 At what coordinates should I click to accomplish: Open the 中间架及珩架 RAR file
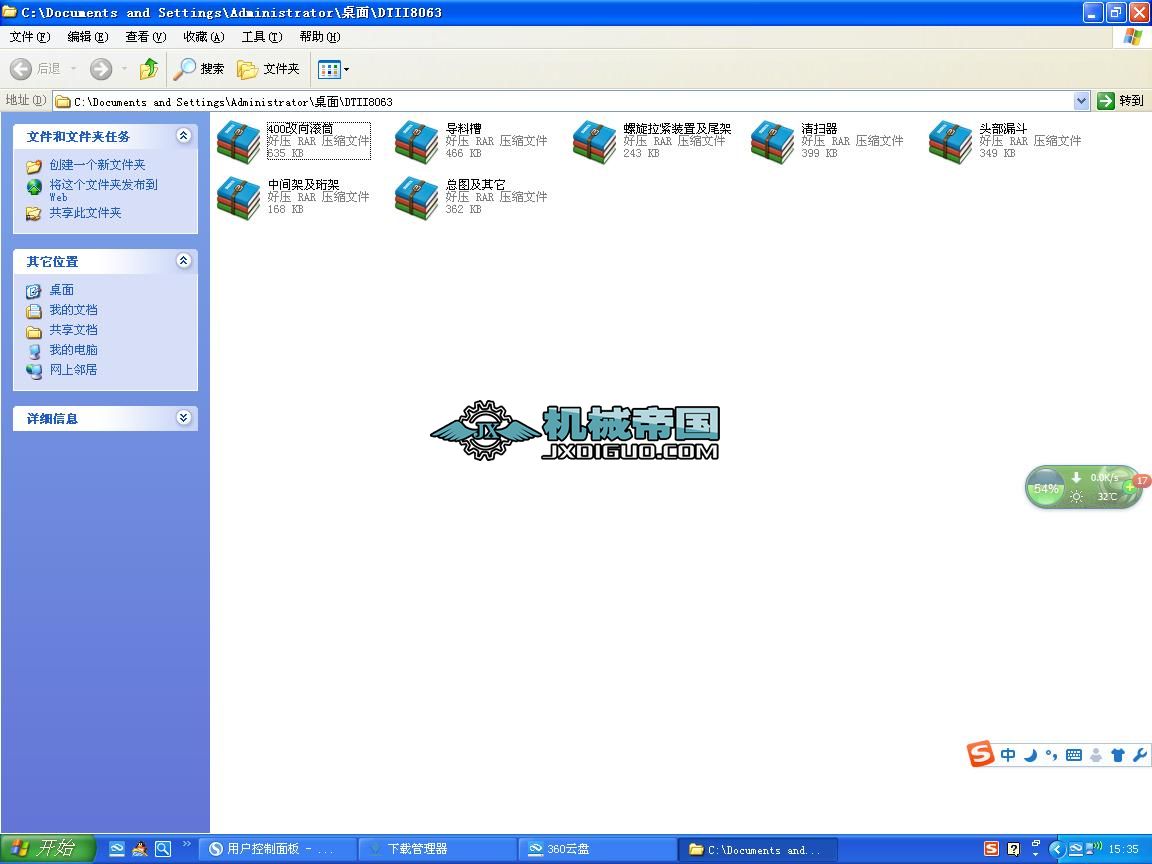(237, 197)
